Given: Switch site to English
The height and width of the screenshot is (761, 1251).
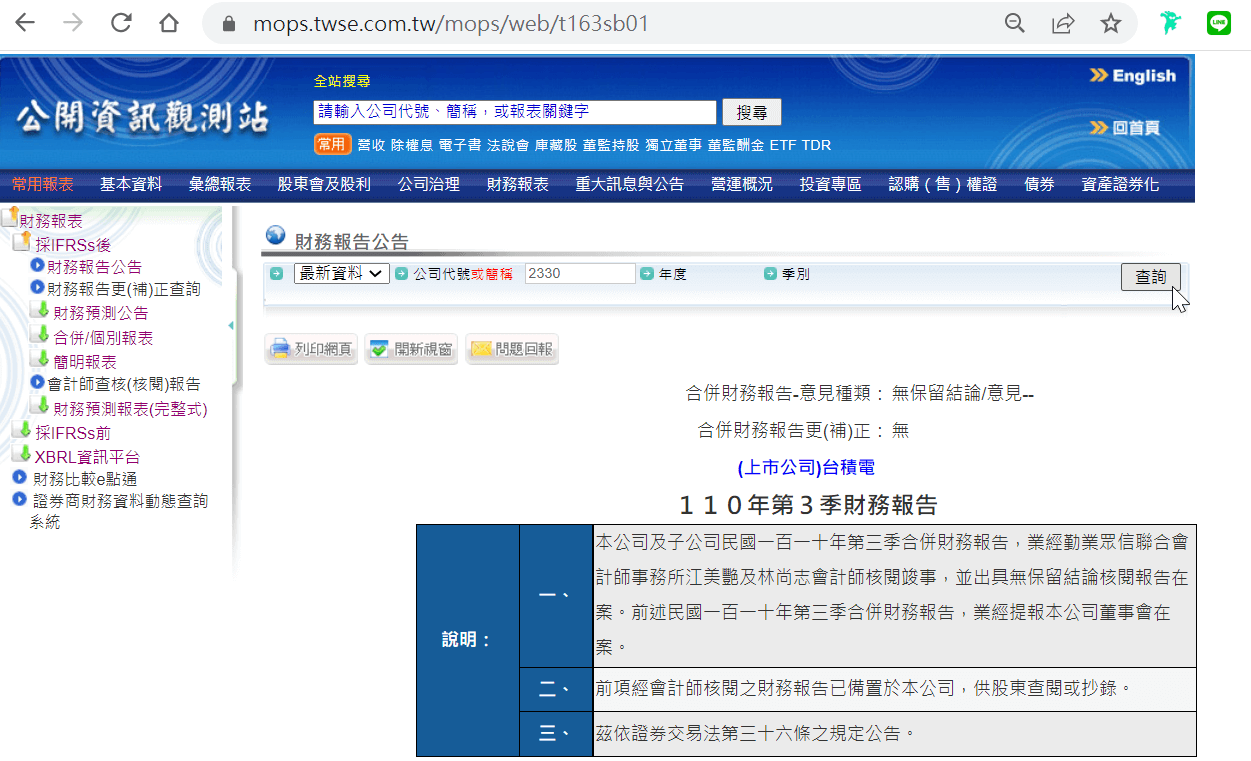Looking at the screenshot, I should coord(1133,76).
